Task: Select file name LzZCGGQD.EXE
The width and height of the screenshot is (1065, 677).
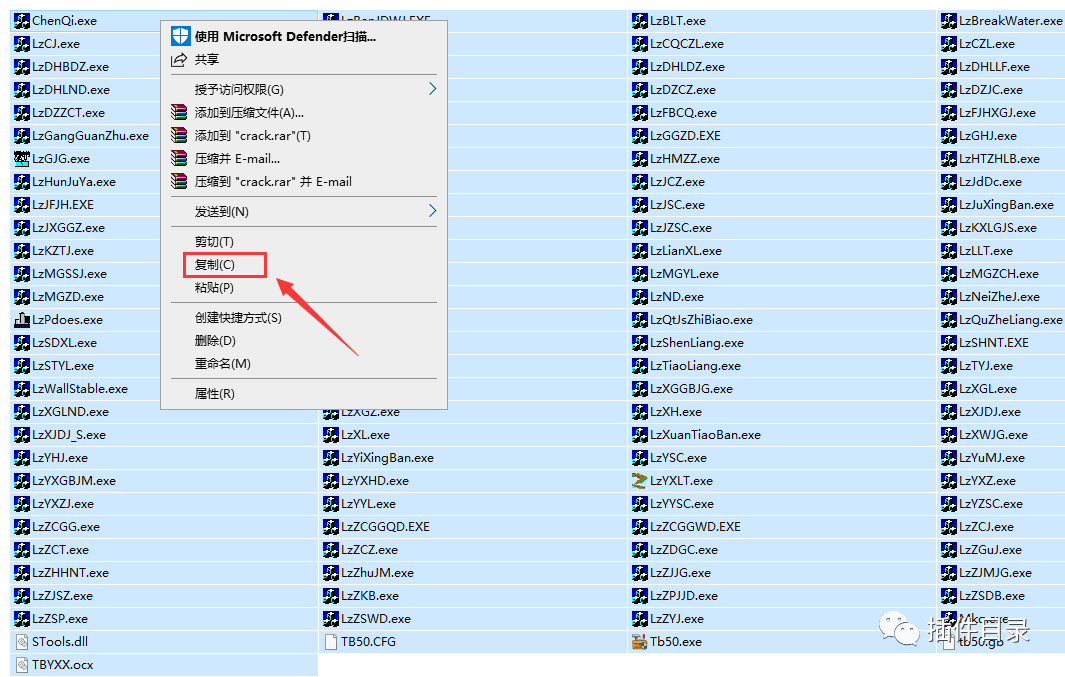Action: pyautogui.click(x=386, y=527)
